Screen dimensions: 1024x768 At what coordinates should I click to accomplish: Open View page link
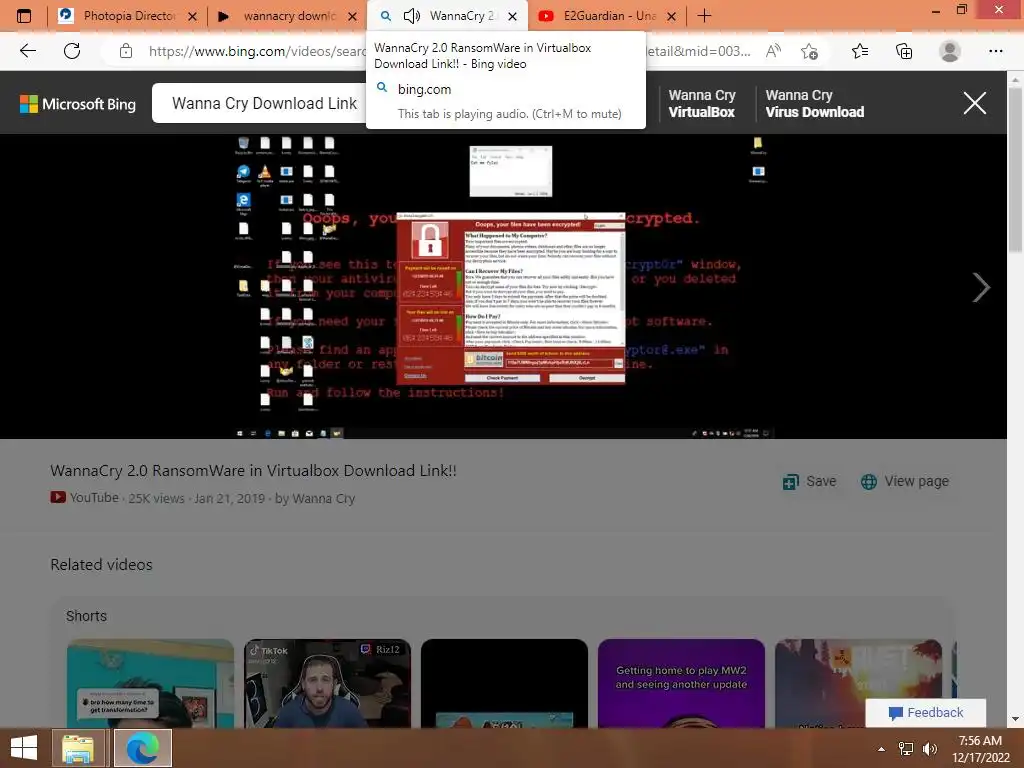904,481
